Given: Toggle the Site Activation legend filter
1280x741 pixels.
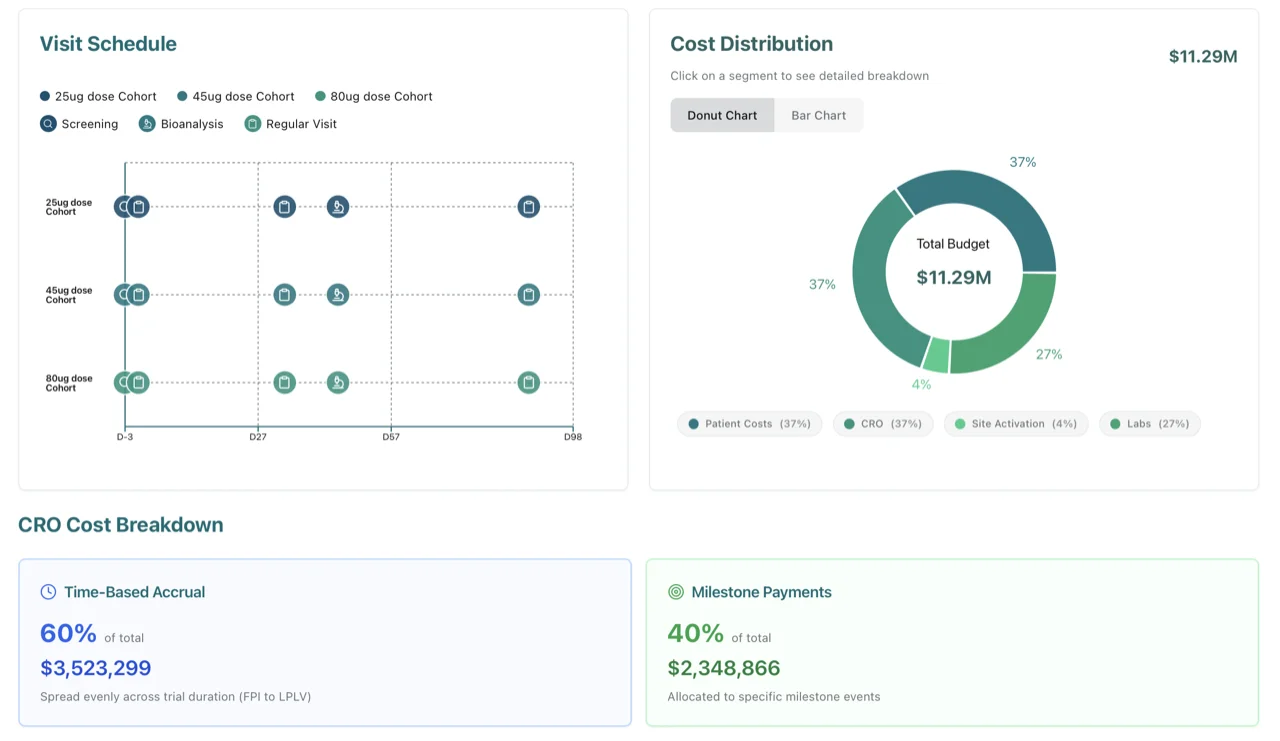Looking at the screenshot, I should coord(1016,423).
